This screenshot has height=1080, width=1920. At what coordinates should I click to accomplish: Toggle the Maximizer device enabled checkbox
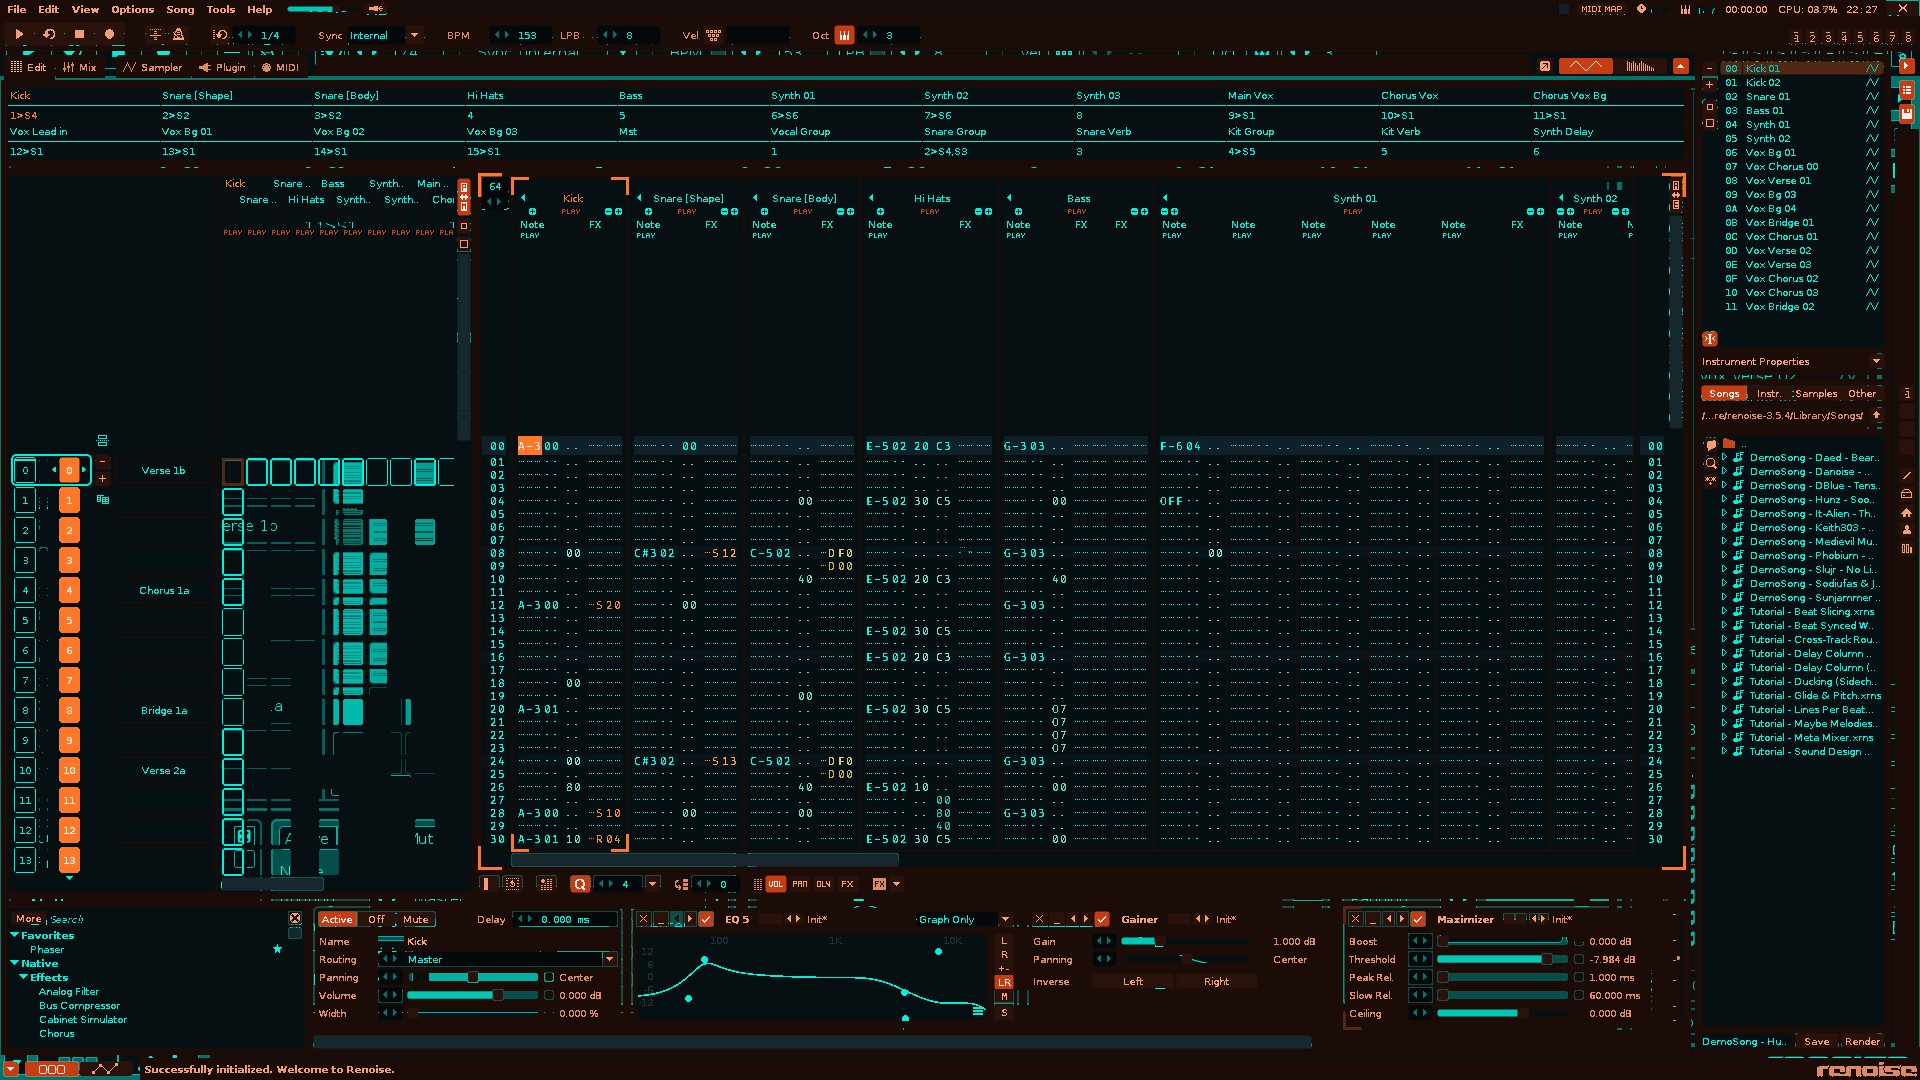click(1418, 919)
